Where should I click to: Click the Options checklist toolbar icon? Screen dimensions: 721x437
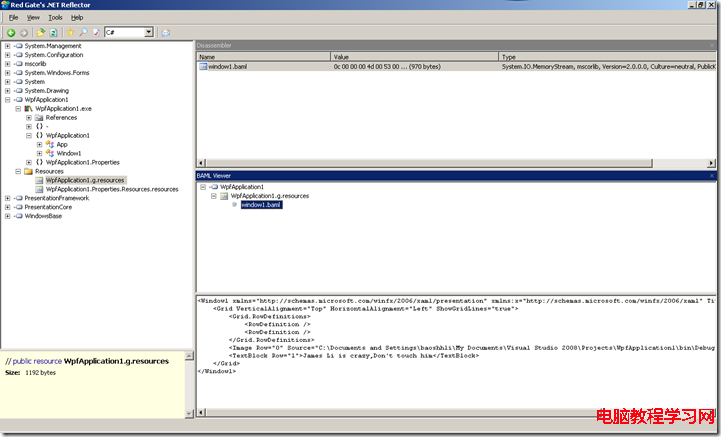pyautogui.click(x=96, y=33)
